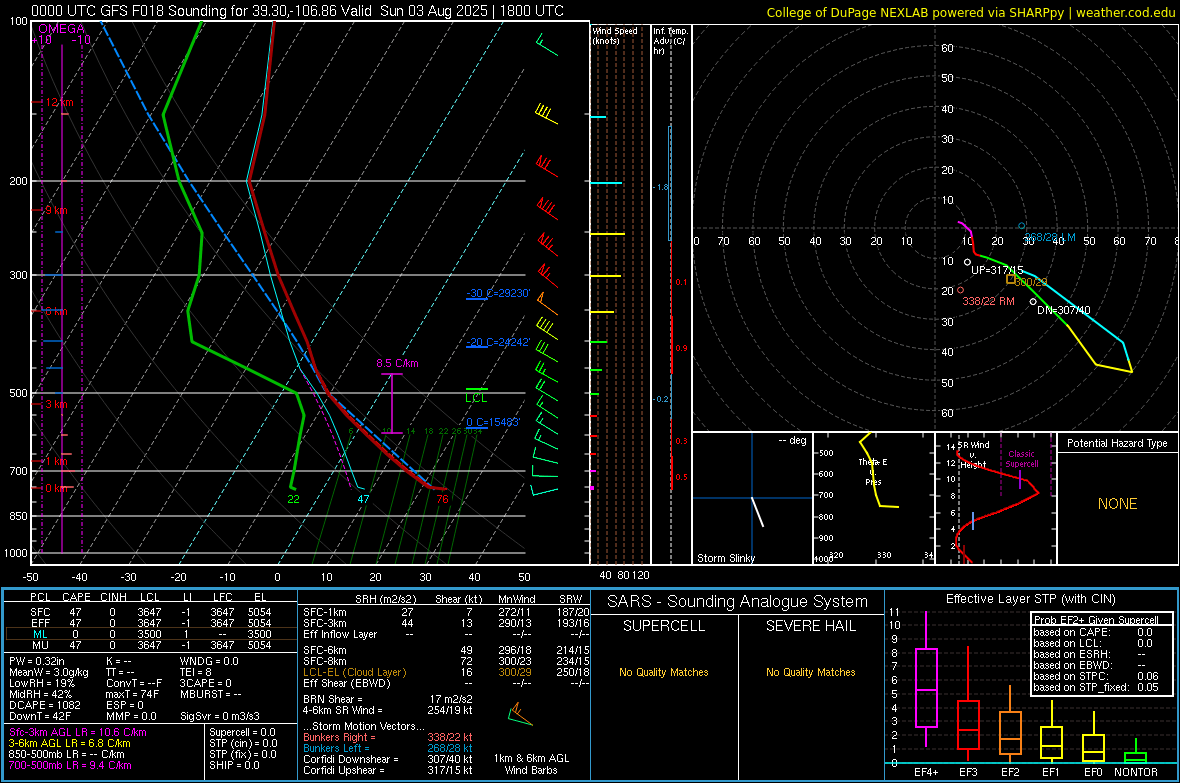Image resolution: width=1180 pixels, height=783 pixels.
Task: Click the DCAPE = 1082 value
Action: point(44,705)
